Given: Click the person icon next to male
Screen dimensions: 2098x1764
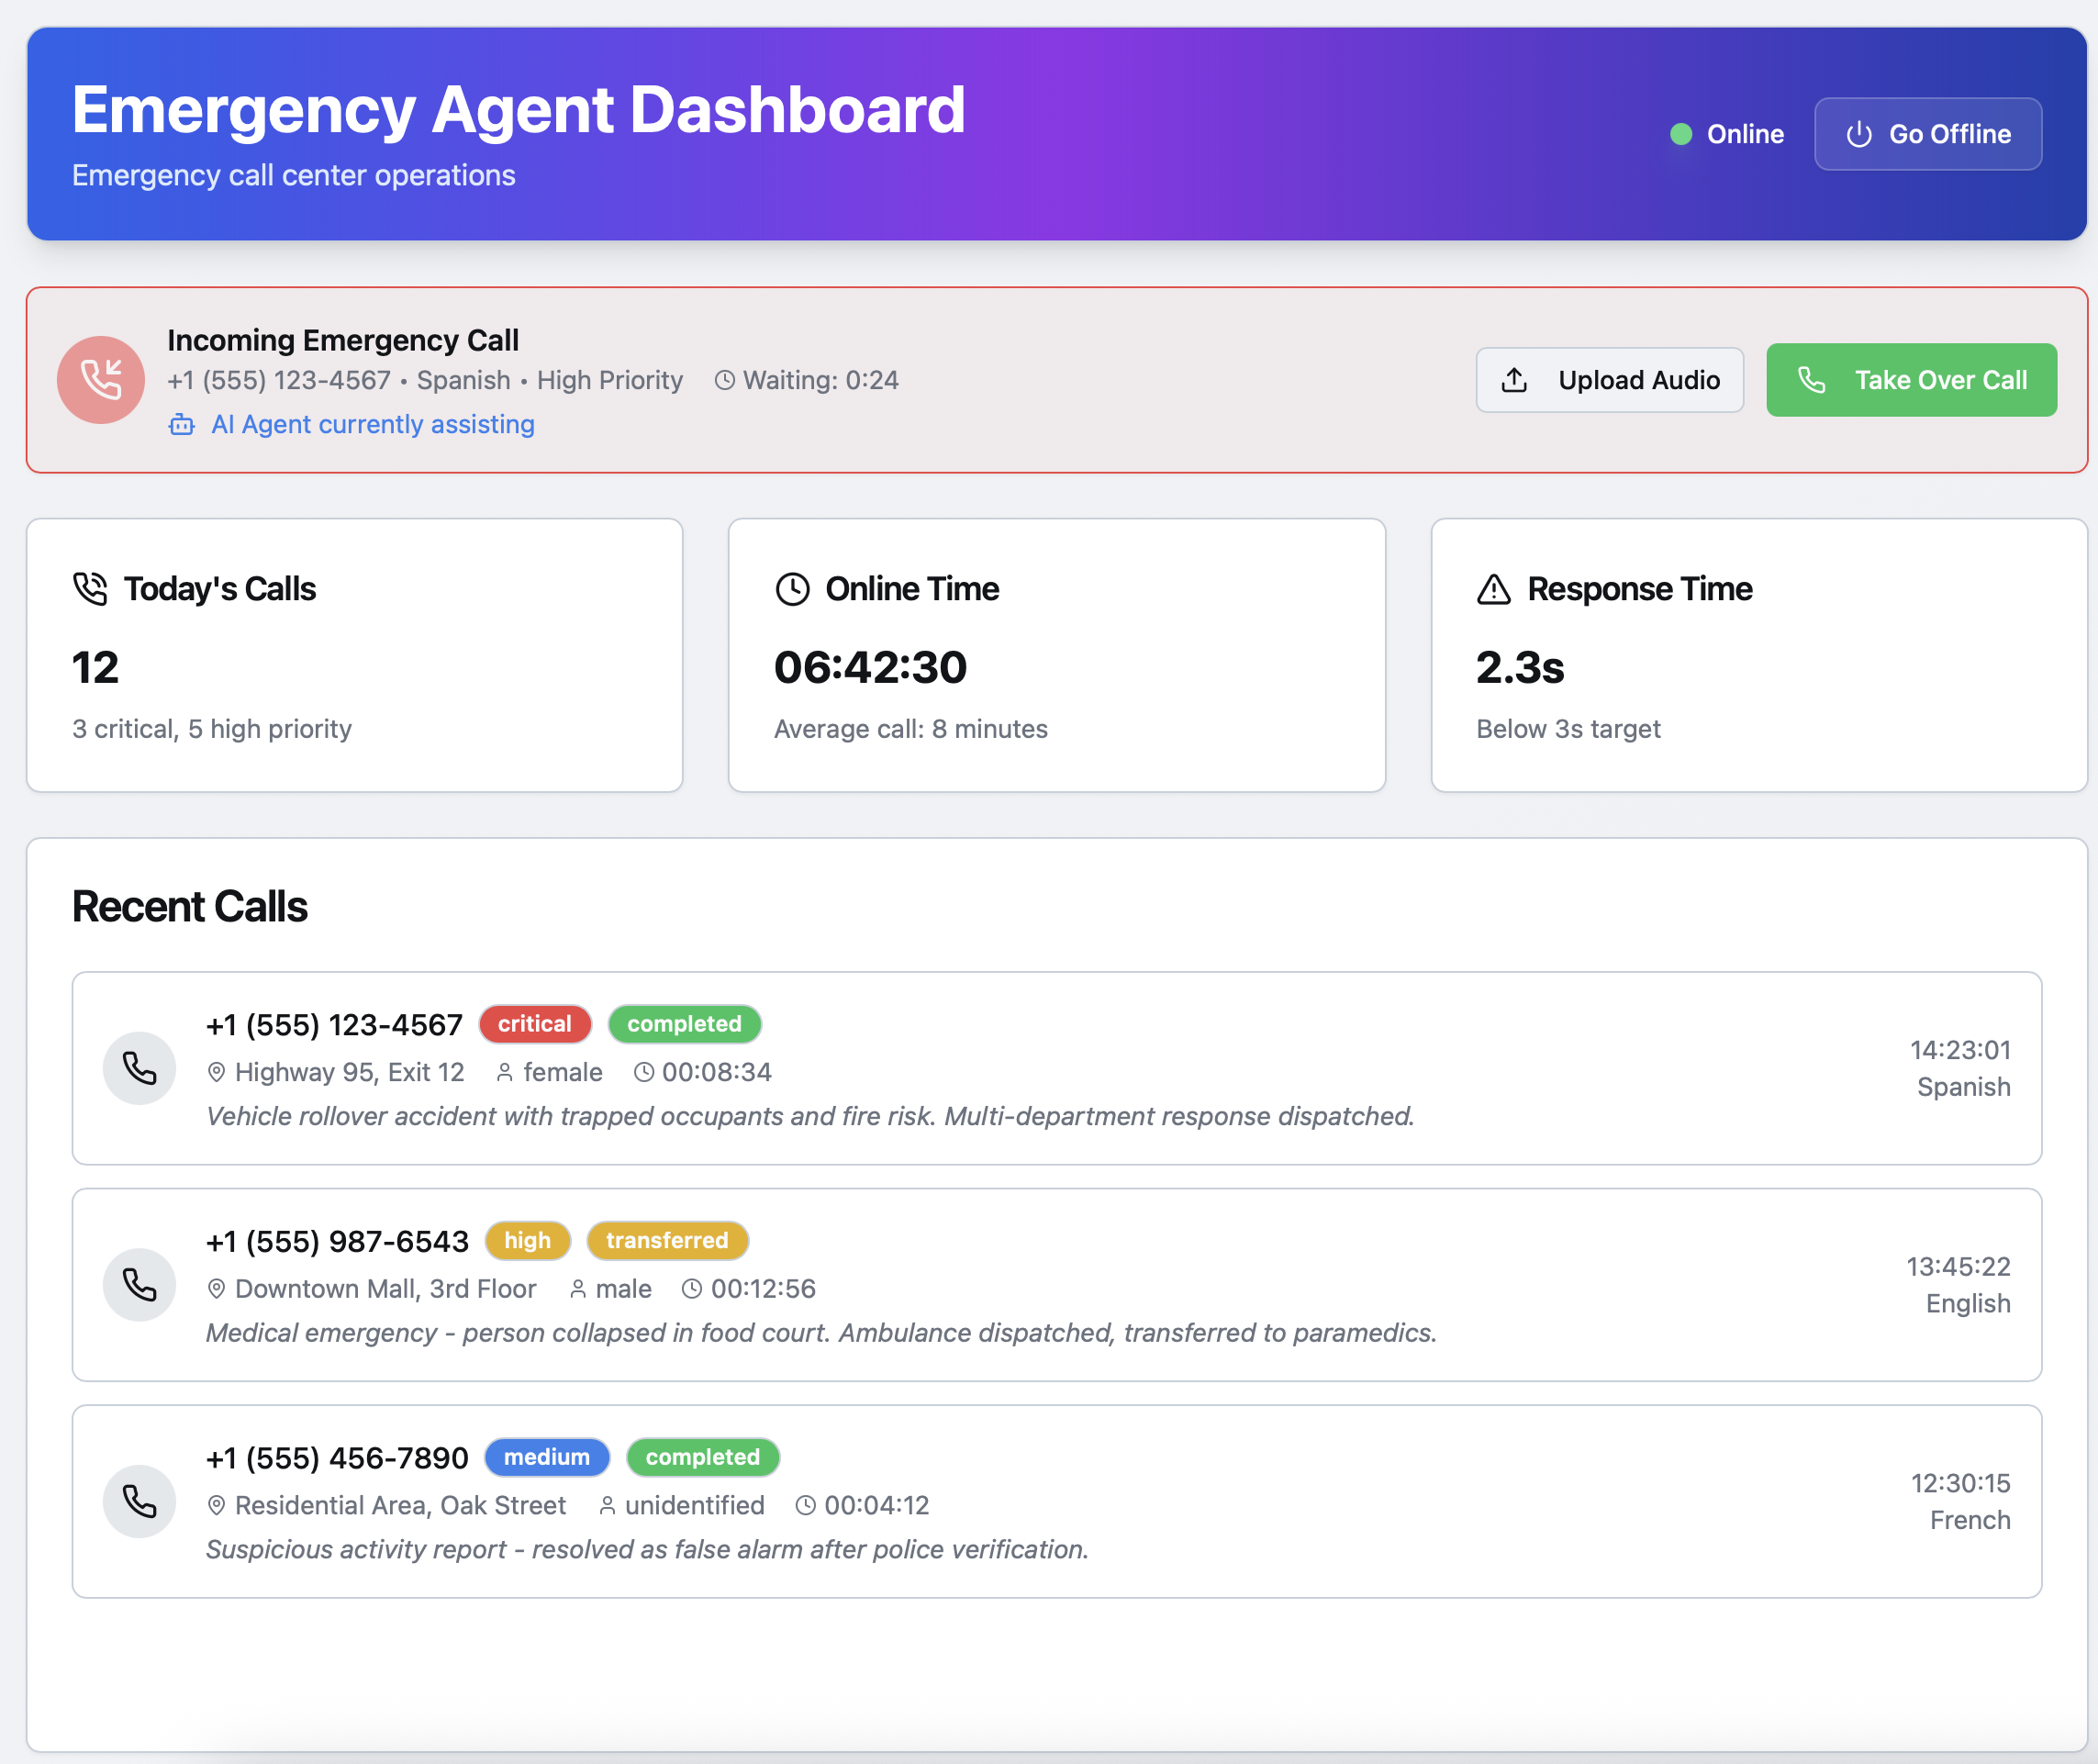Looking at the screenshot, I should (x=578, y=1289).
